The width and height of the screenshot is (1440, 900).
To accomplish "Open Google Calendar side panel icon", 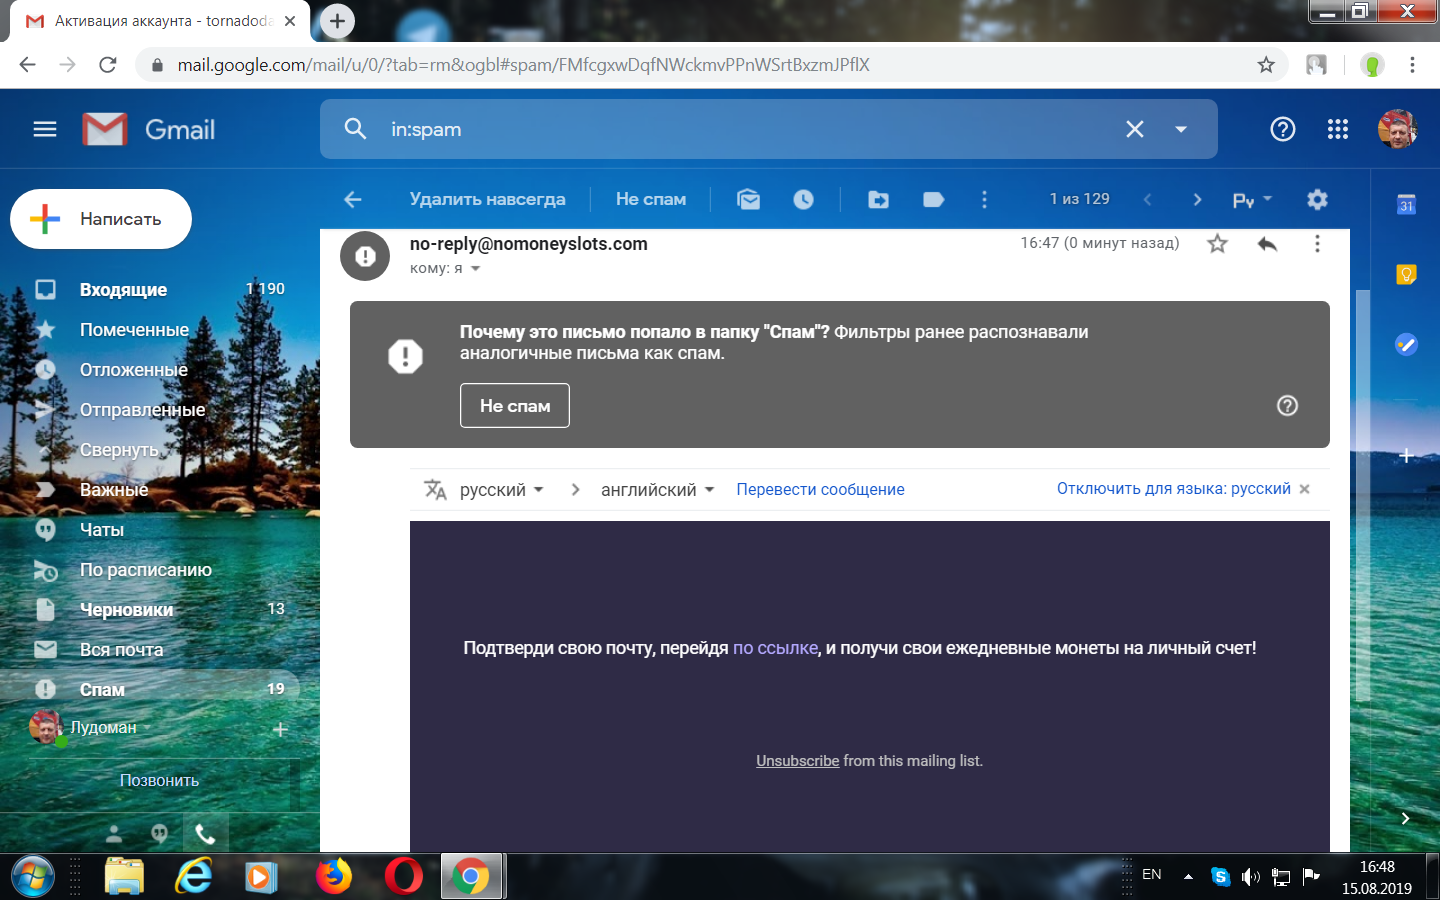I will coord(1406,204).
